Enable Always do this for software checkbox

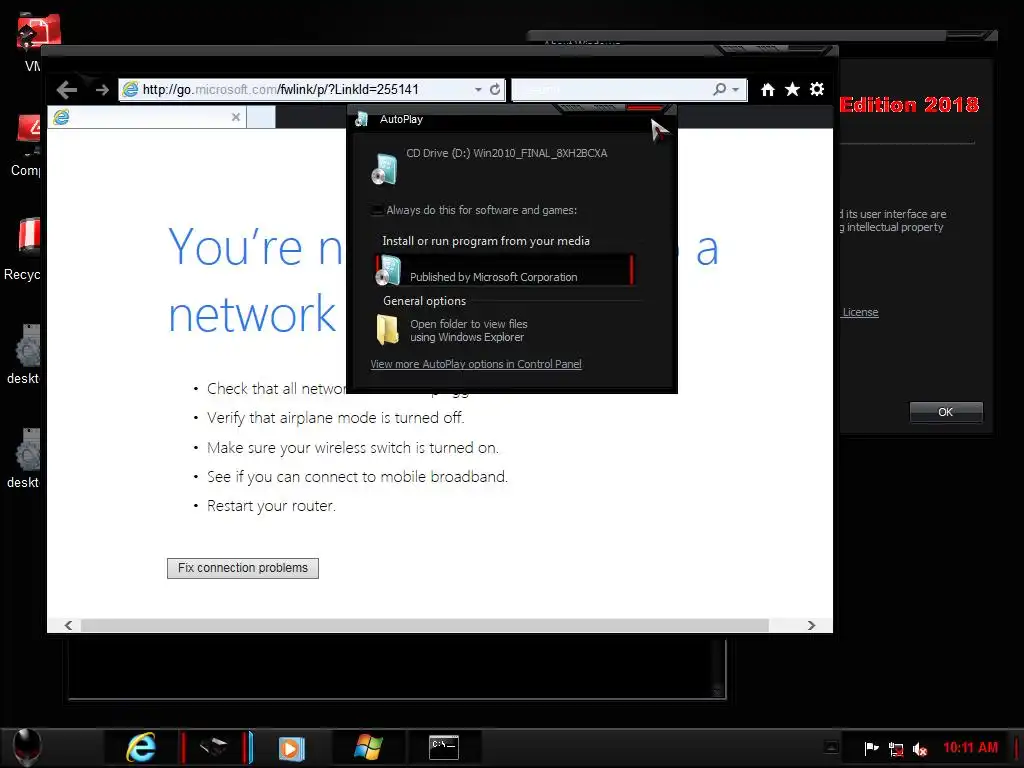(377, 210)
